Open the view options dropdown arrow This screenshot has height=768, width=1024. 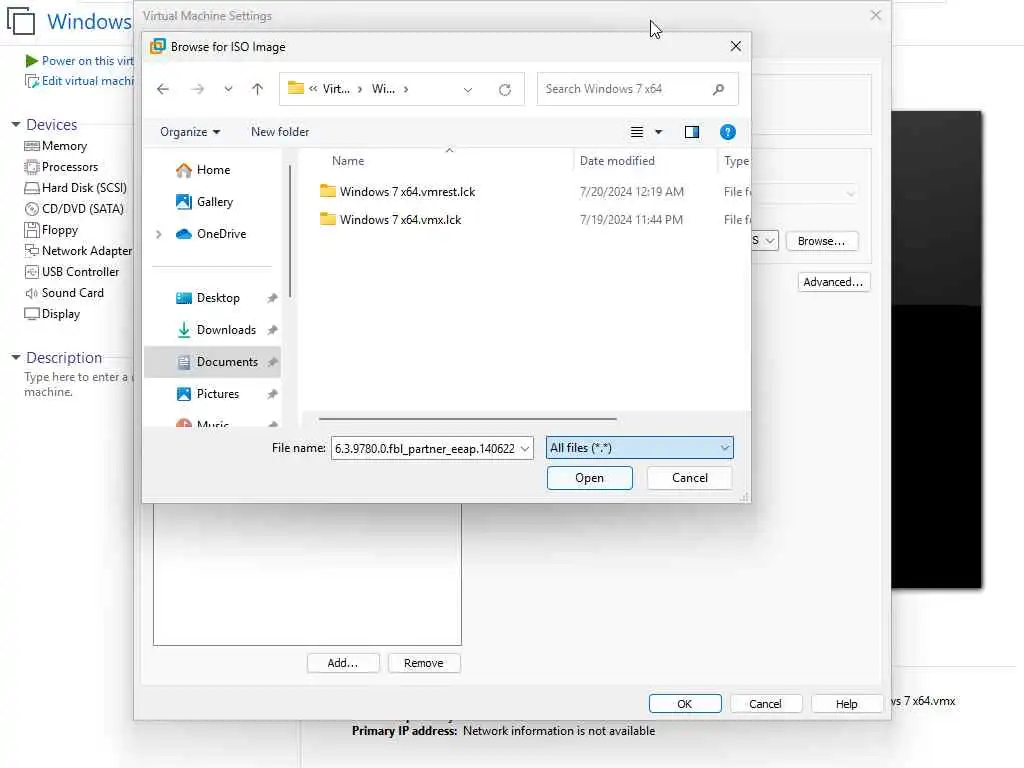click(658, 132)
